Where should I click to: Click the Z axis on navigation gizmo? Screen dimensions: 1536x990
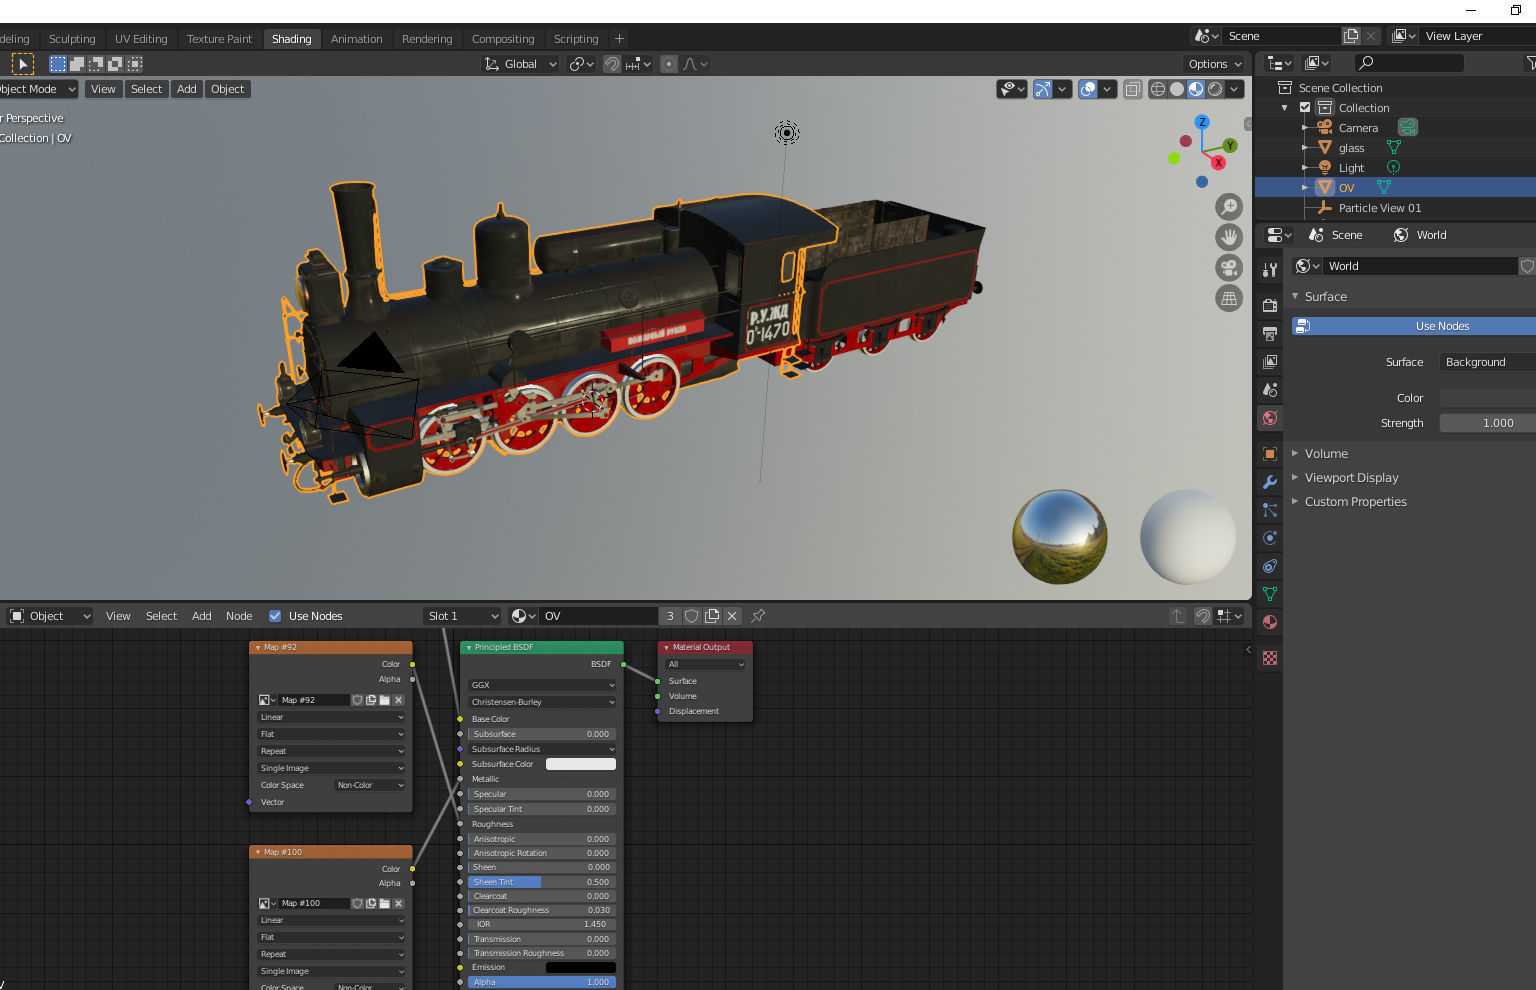pos(1202,122)
